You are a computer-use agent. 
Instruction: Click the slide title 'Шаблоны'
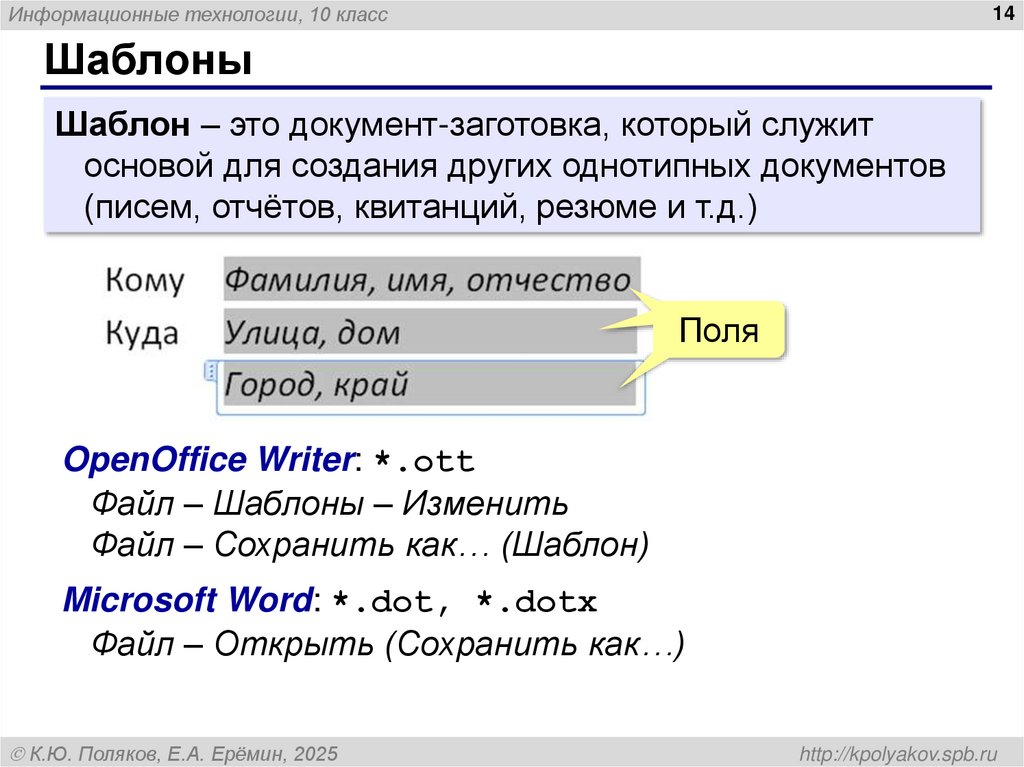coord(148,60)
